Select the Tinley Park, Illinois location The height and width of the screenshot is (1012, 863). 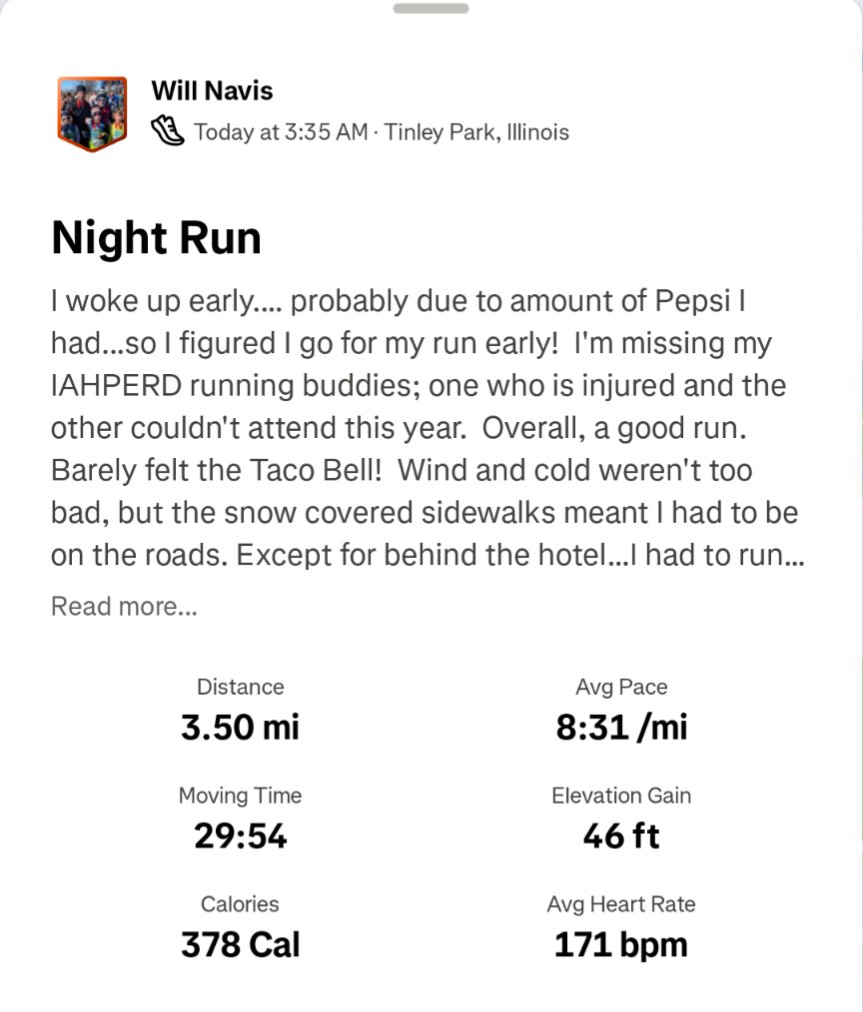tap(476, 132)
